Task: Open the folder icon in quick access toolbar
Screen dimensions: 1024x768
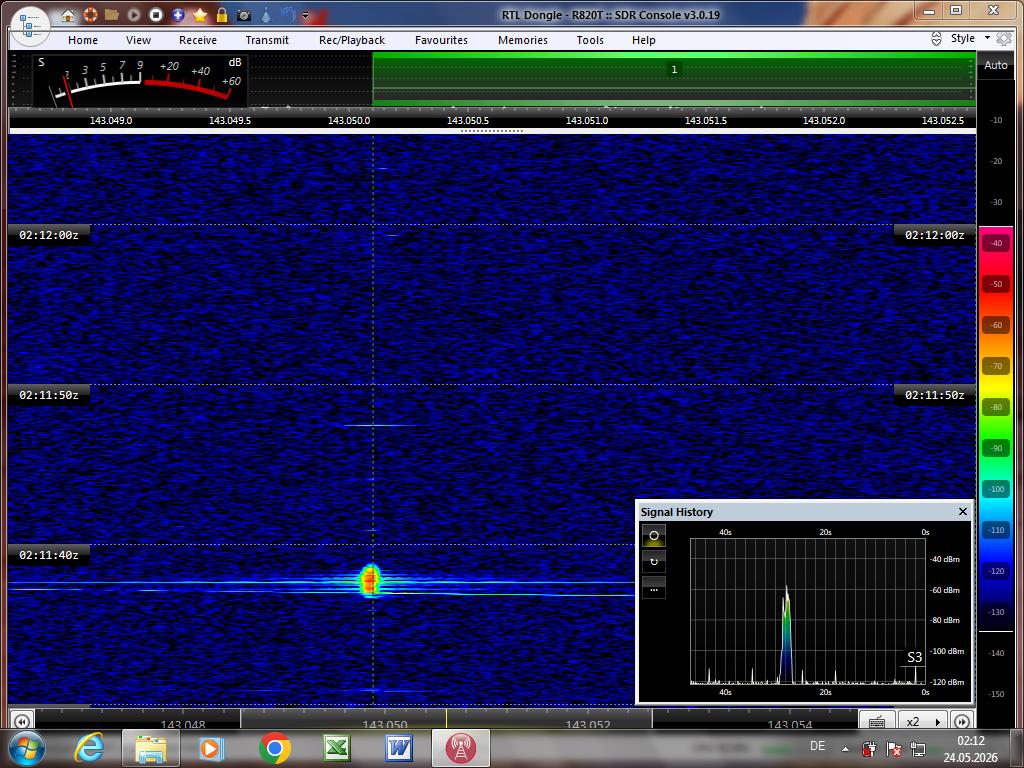Action: point(112,14)
